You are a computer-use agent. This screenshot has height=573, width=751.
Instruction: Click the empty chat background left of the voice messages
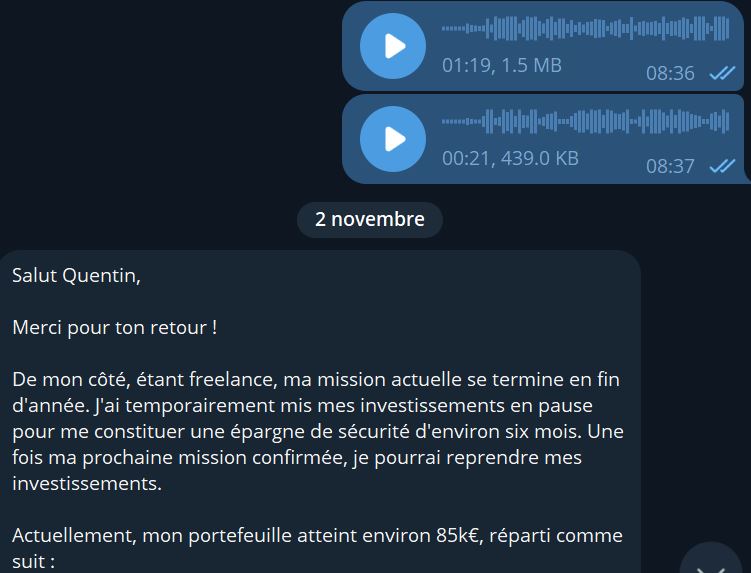pyautogui.click(x=168, y=96)
